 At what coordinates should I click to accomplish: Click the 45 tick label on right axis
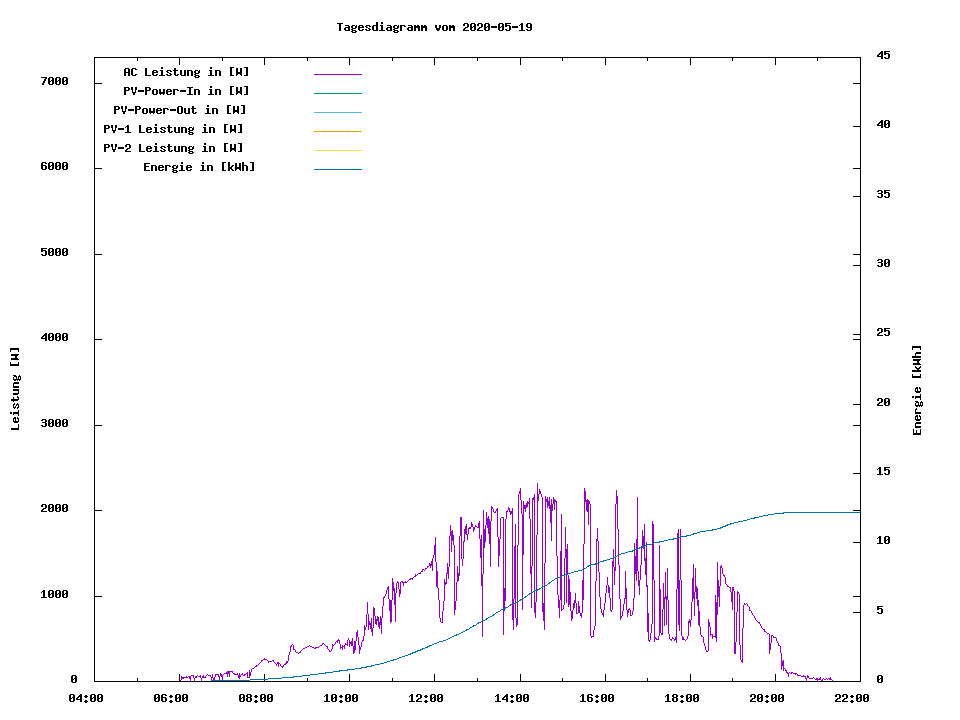(884, 55)
